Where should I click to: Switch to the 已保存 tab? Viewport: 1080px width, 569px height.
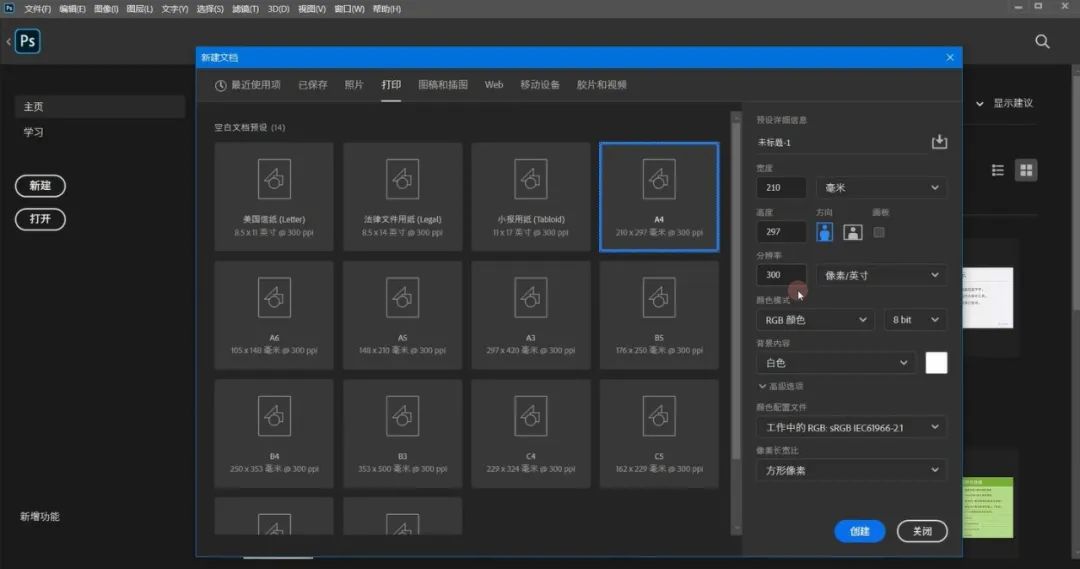(x=313, y=85)
